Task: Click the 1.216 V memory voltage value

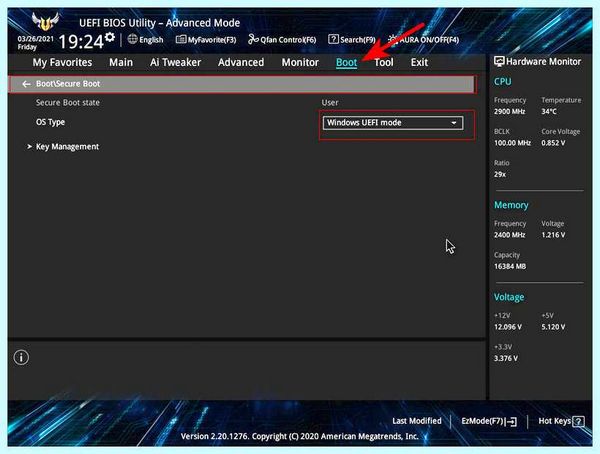Action: pyautogui.click(x=553, y=235)
